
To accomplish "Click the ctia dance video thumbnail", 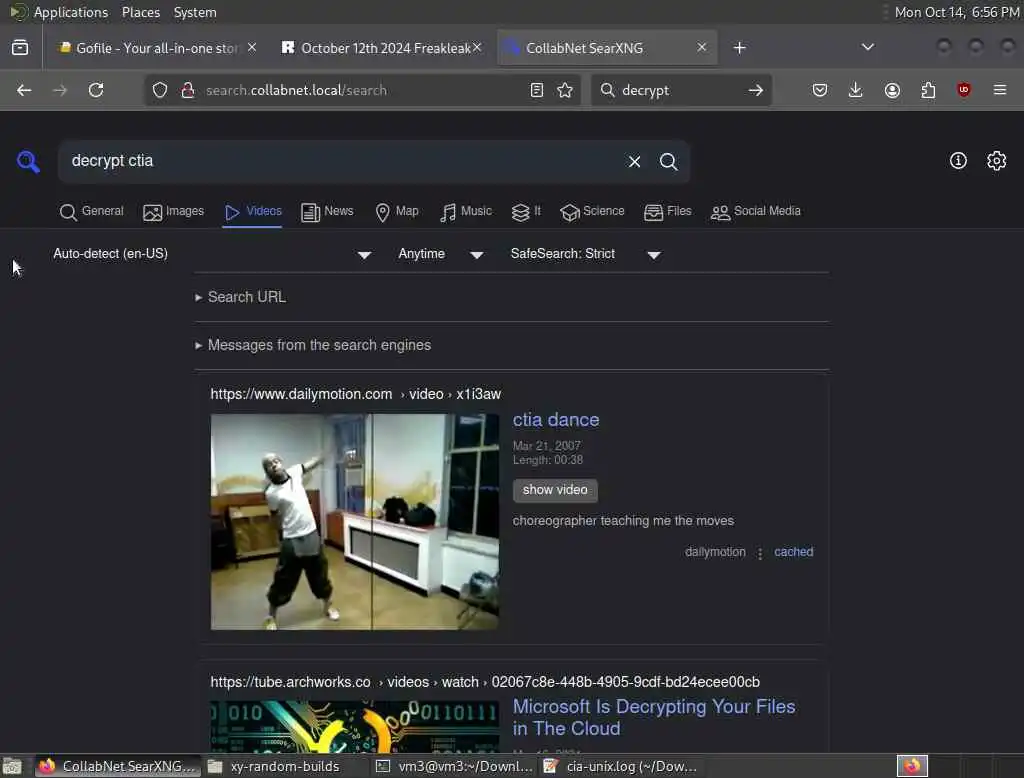I will 355,522.
